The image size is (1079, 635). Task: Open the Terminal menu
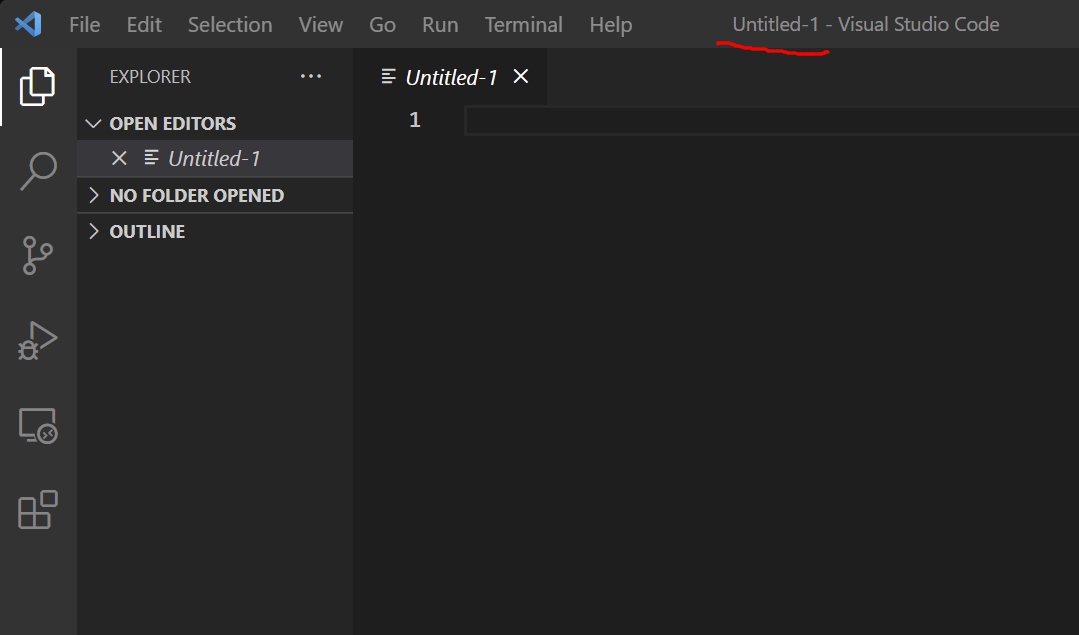524,25
